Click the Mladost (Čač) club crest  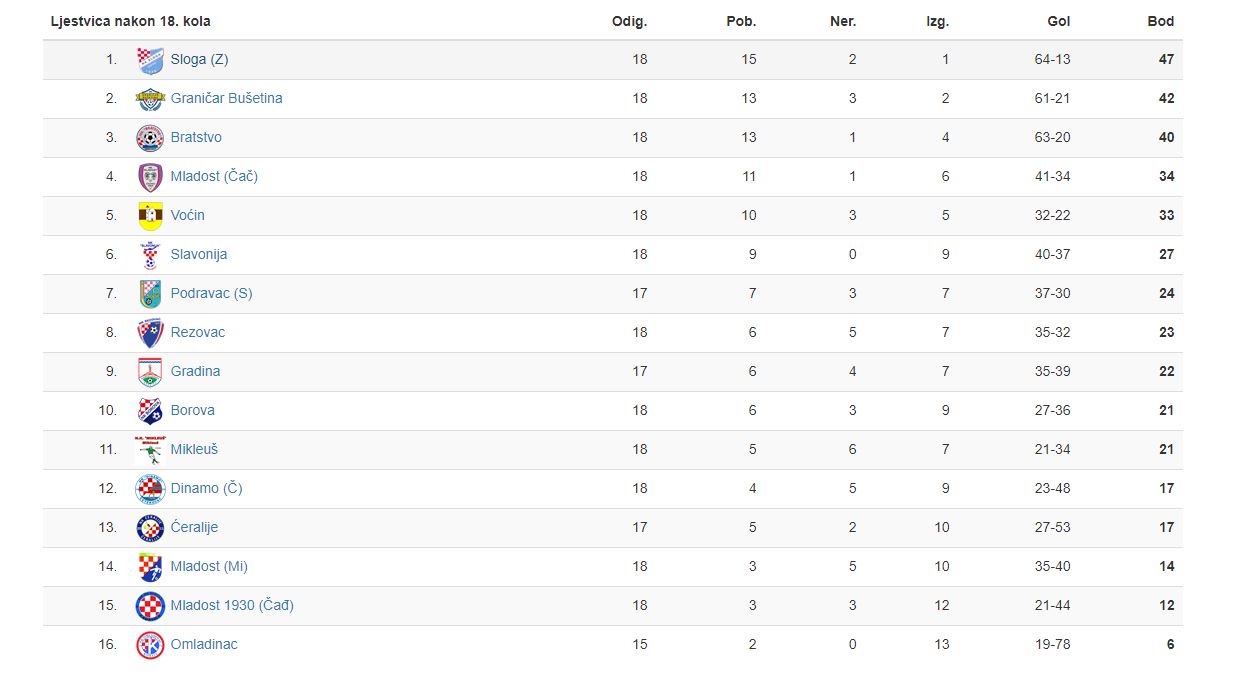(x=150, y=177)
